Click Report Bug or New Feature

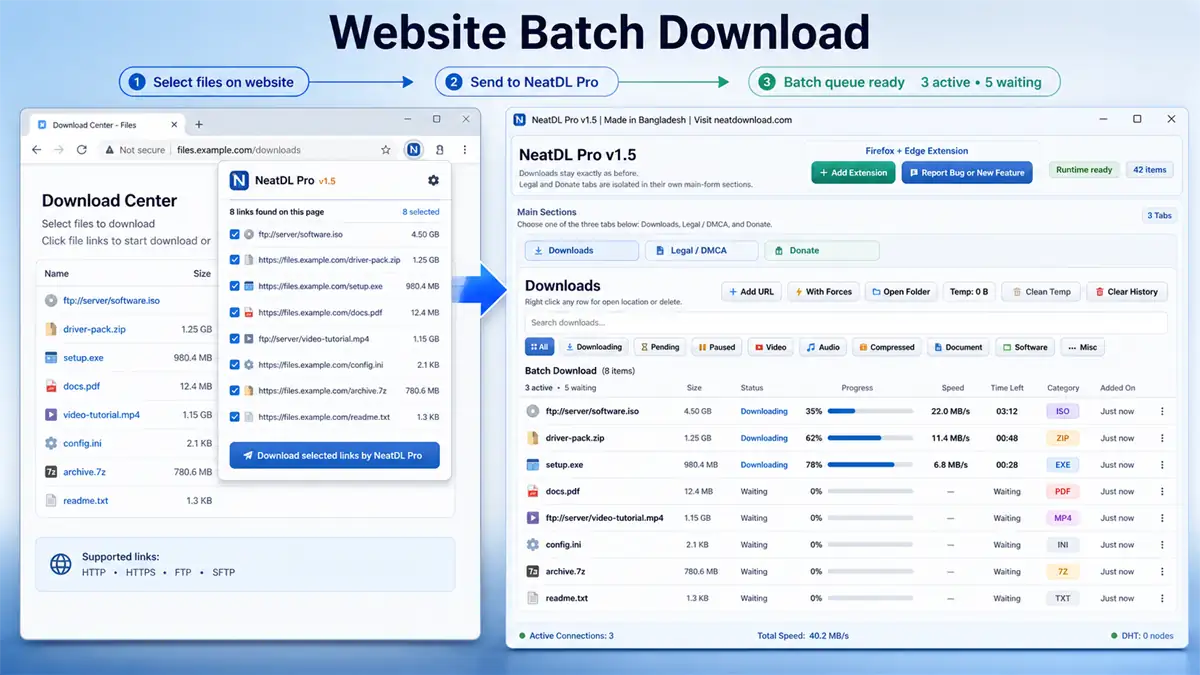tap(966, 172)
